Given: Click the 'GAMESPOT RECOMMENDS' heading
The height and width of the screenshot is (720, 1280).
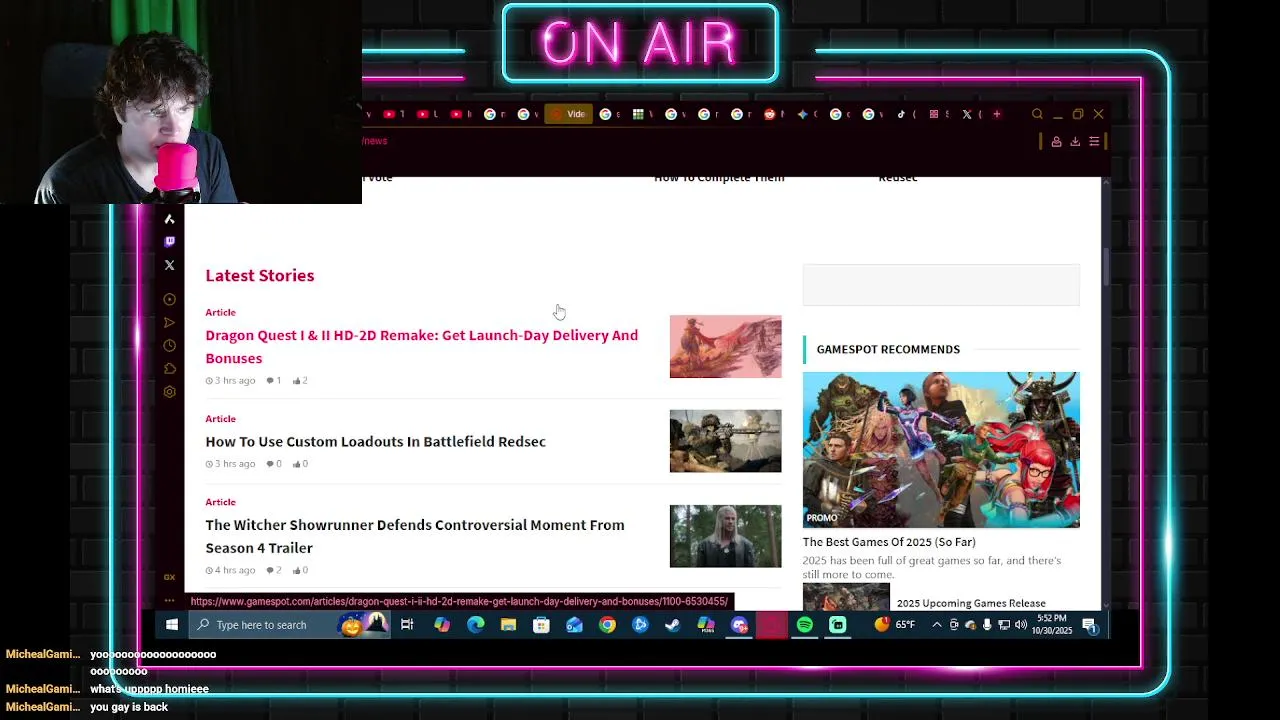Looking at the screenshot, I should pos(888,349).
